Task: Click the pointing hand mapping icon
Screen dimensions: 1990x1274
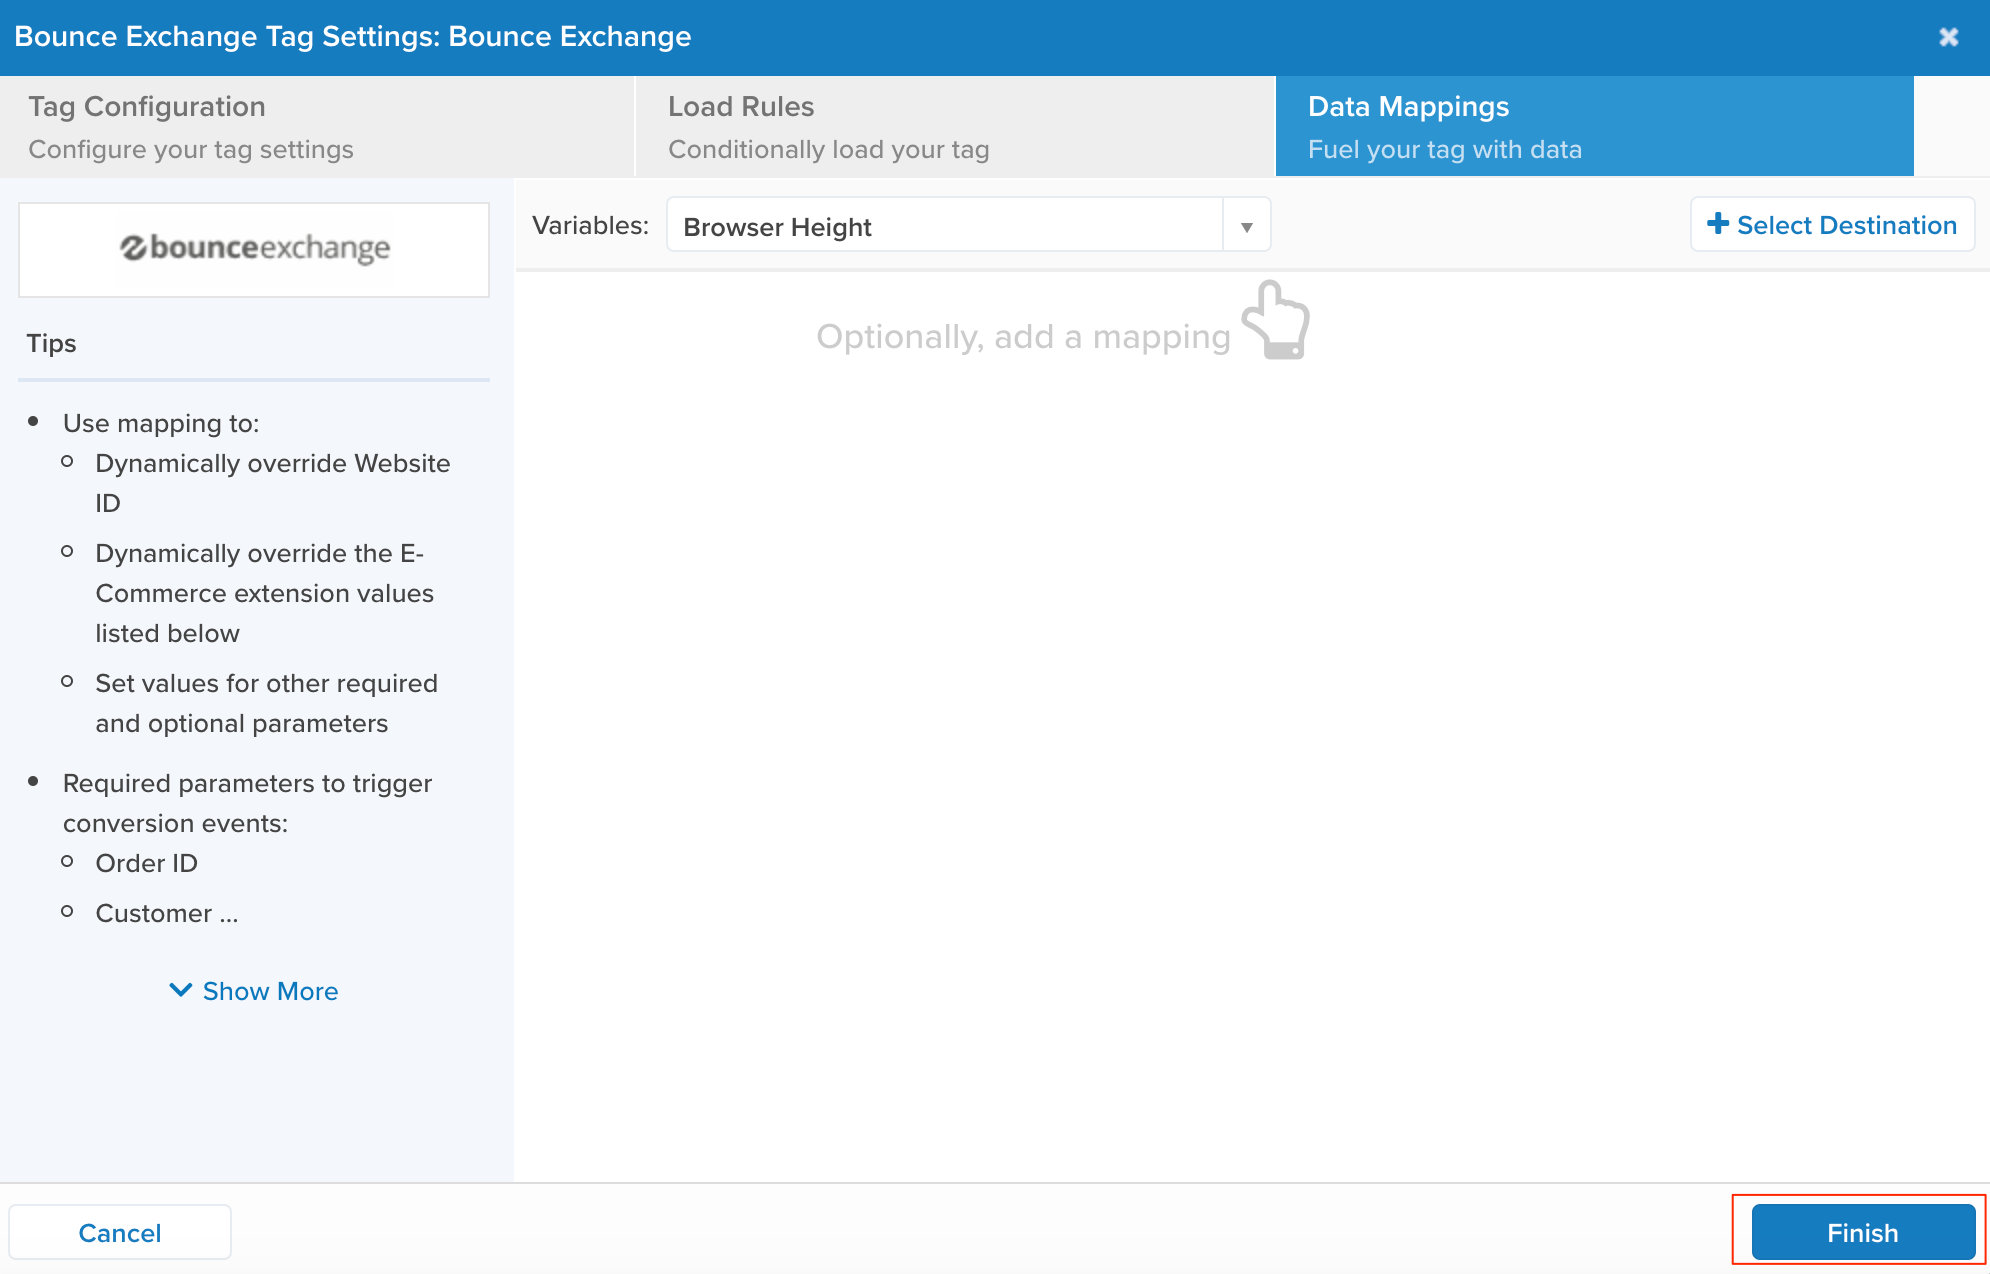Action: pyautogui.click(x=1276, y=320)
